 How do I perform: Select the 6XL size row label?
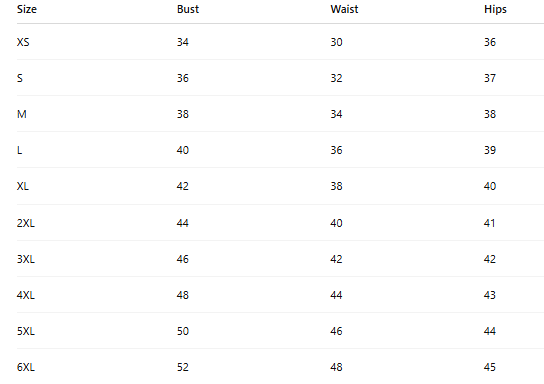coord(26,367)
